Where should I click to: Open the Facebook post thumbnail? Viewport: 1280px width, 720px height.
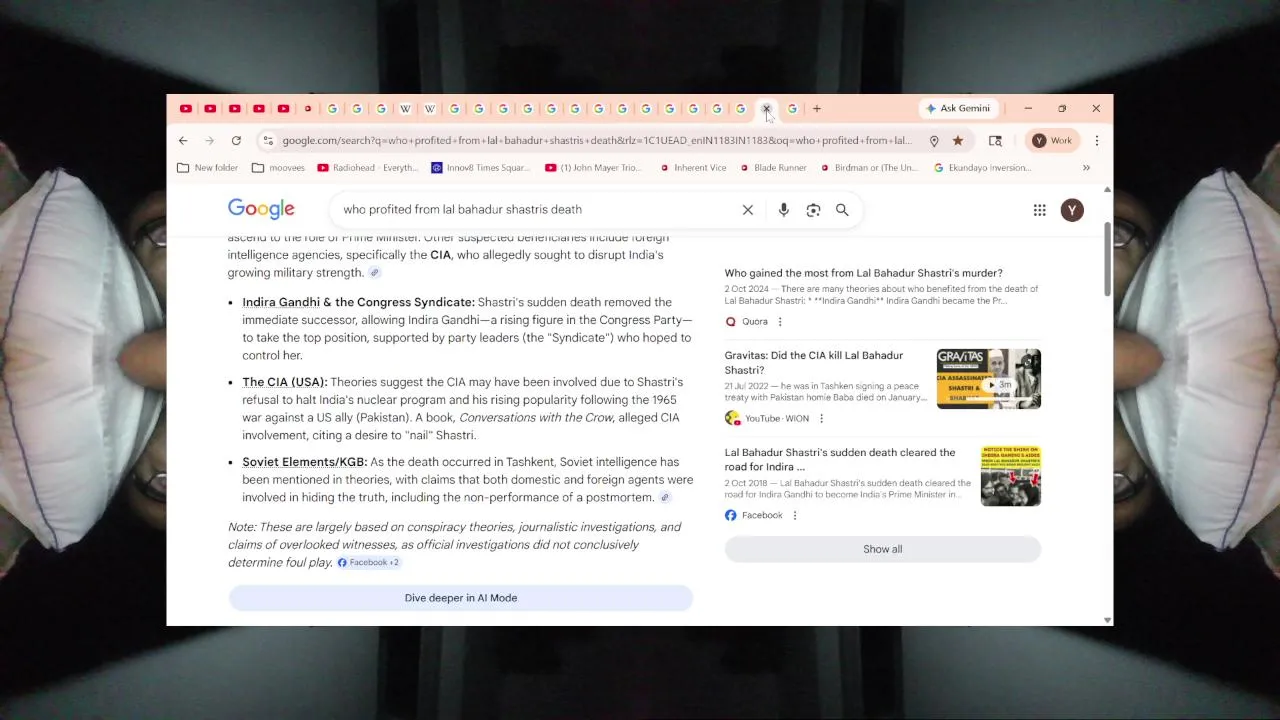(1010, 476)
